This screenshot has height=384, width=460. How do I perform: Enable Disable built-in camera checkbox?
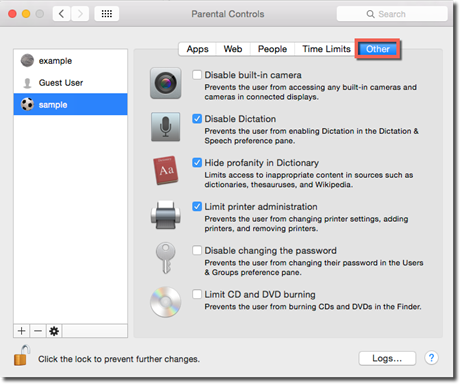pyautogui.click(x=197, y=75)
